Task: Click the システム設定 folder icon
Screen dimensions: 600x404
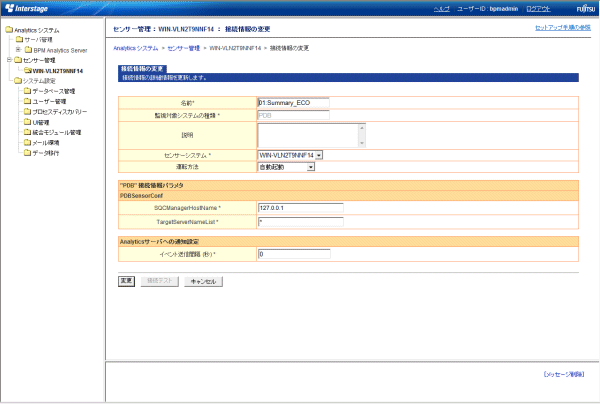Action: click(18, 80)
